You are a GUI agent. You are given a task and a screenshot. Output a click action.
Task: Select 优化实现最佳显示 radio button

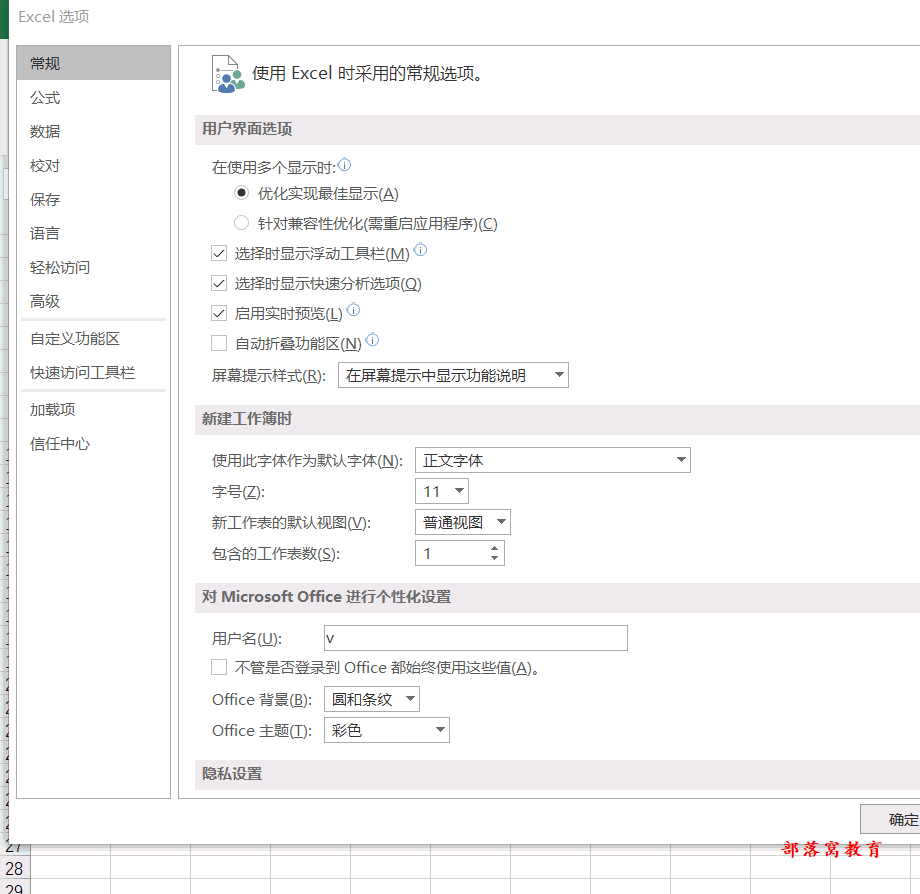click(241, 193)
